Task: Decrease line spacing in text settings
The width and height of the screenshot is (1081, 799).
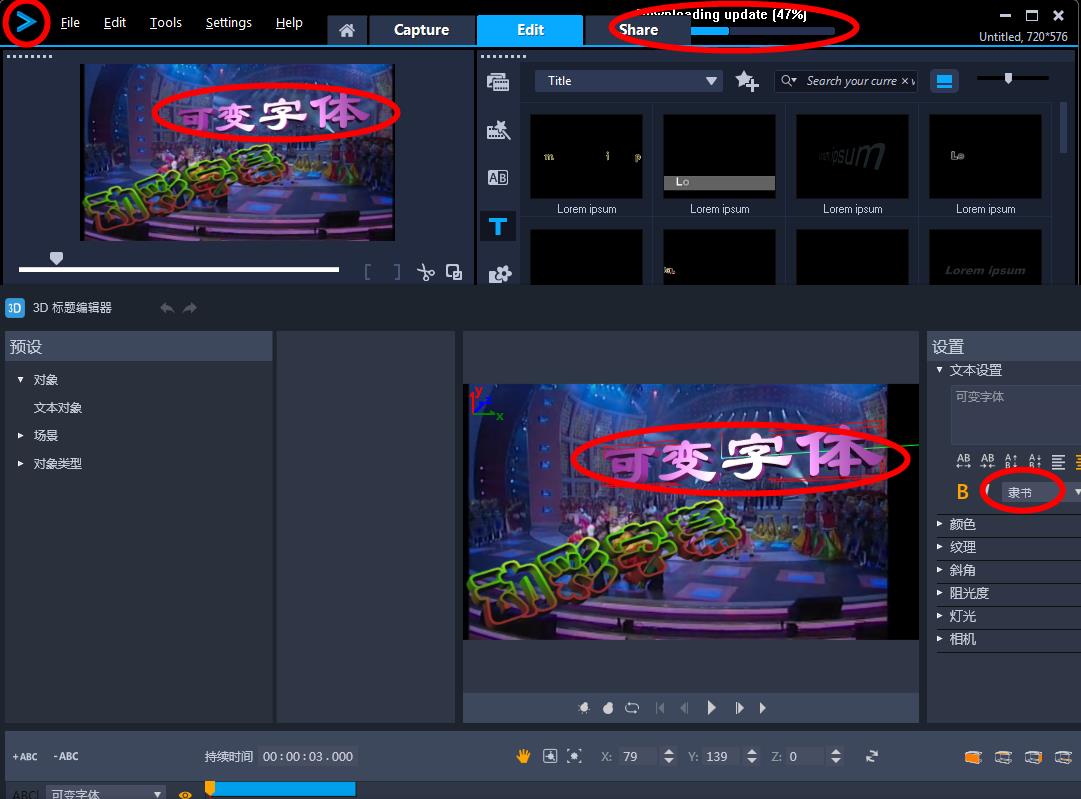Action: (x=1035, y=461)
